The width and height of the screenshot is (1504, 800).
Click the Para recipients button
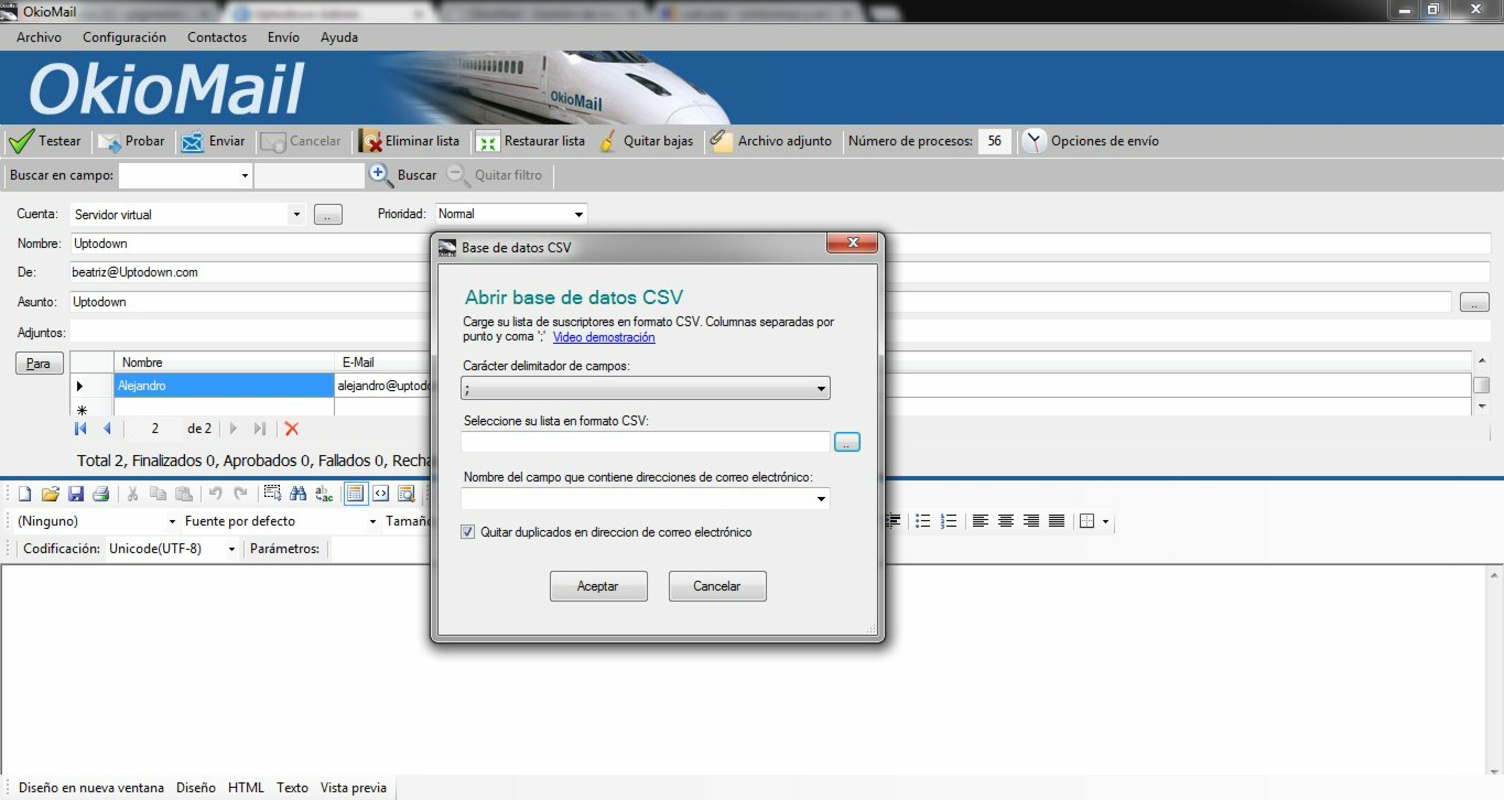[x=39, y=363]
